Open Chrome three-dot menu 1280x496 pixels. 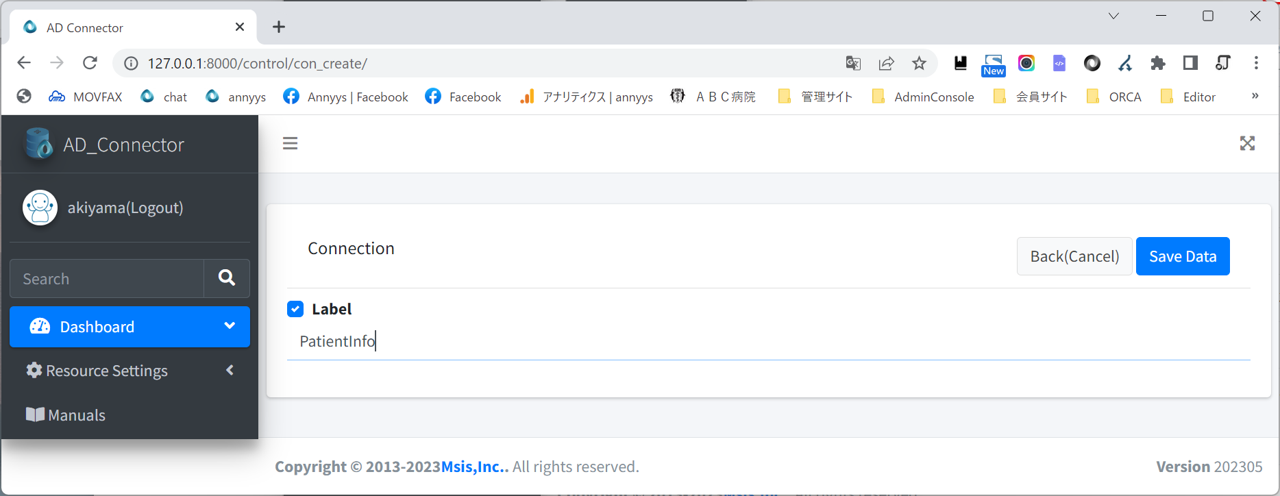pos(1256,63)
